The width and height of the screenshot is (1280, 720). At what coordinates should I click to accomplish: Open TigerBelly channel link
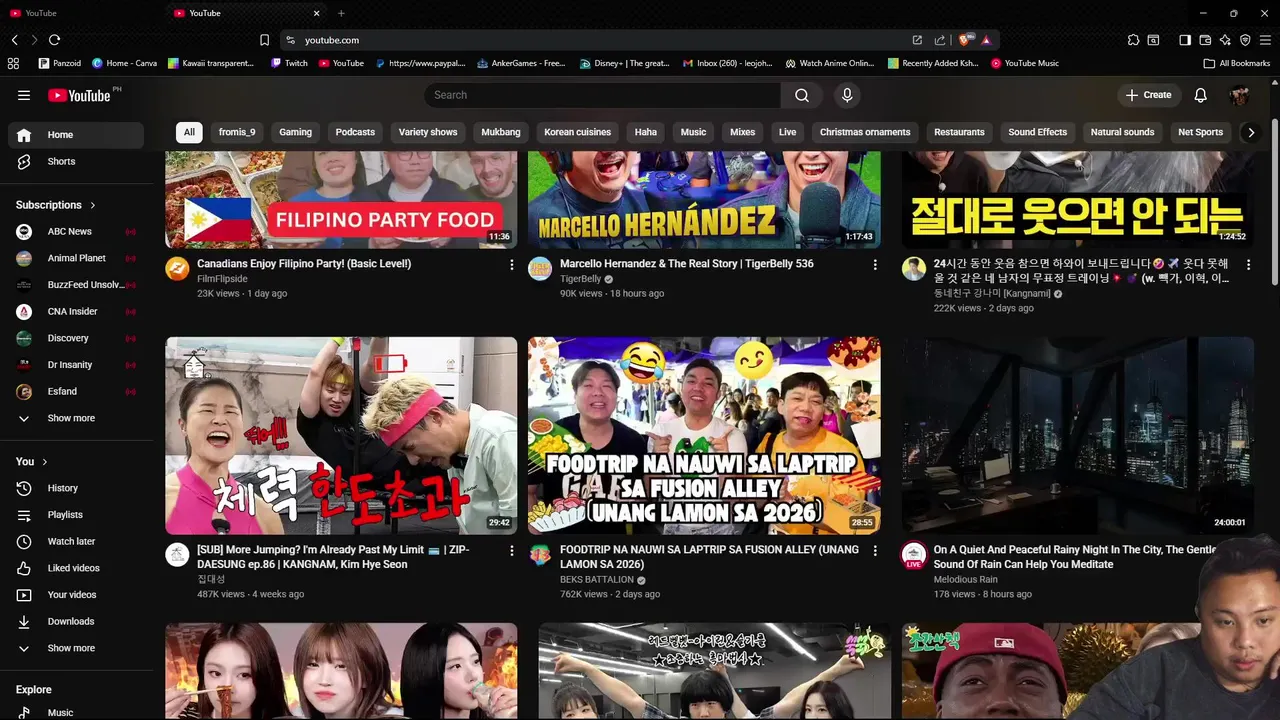coord(580,279)
